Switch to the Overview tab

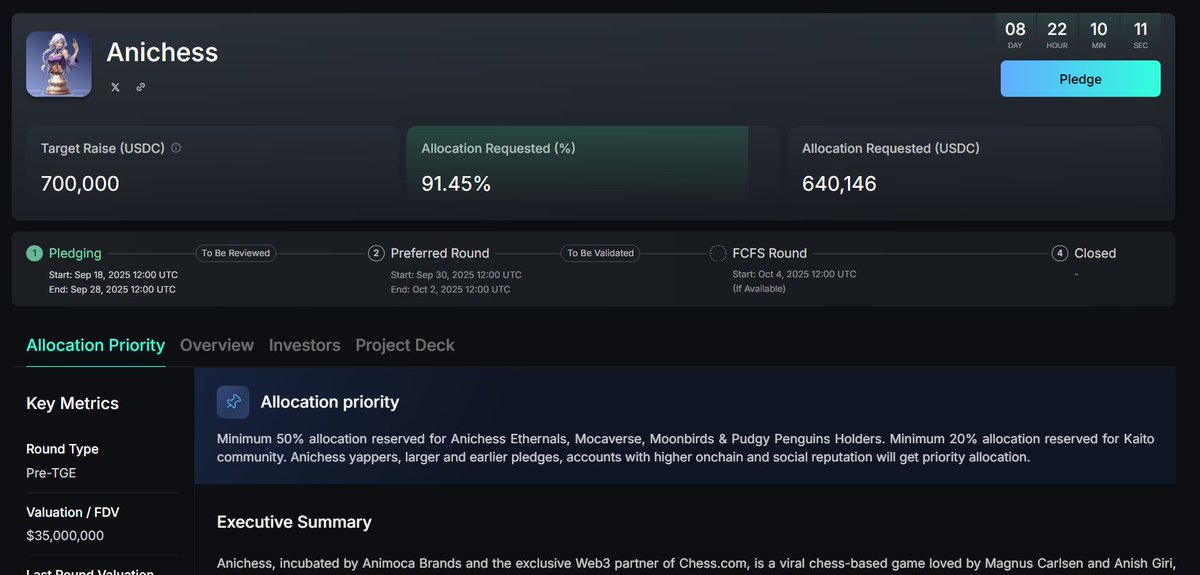point(217,345)
